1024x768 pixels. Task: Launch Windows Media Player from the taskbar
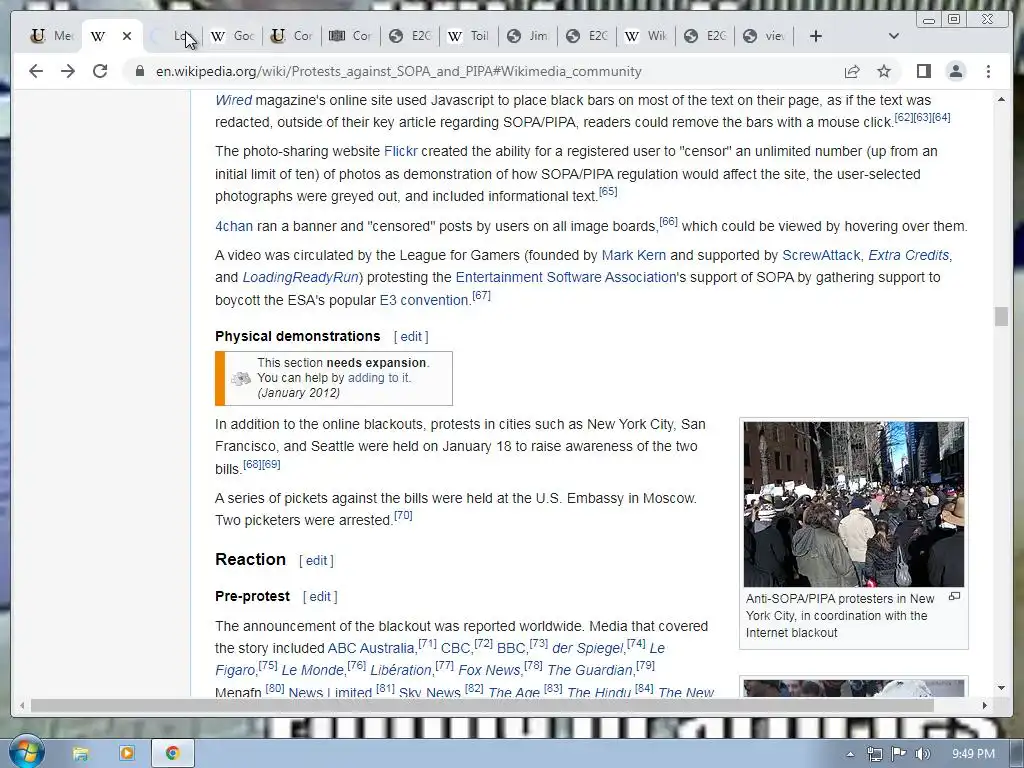click(x=127, y=754)
